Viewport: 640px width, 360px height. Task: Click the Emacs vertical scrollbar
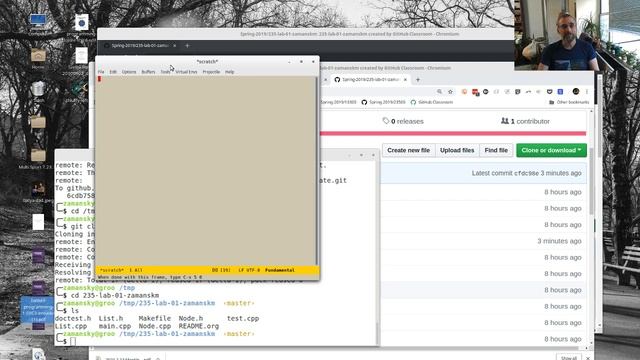[x=317, y=171]
